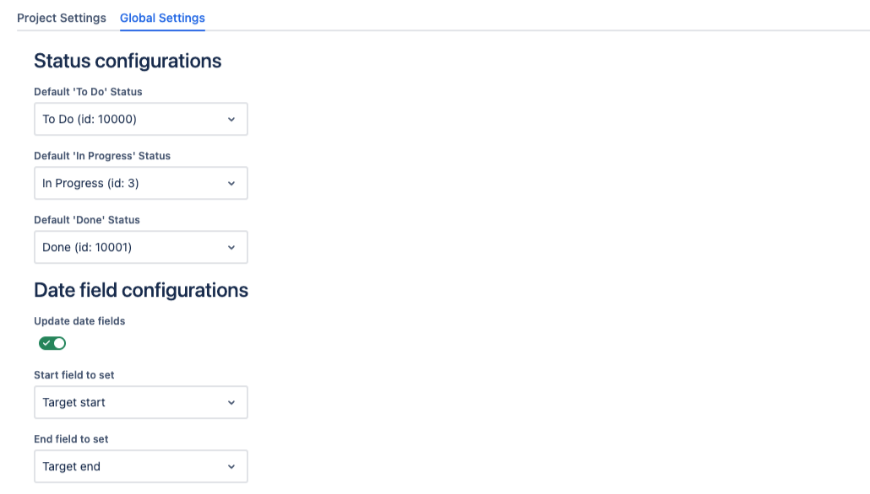Viewport: 870px width, 494px height.
Task: Click the chevron in the In Progress status dropdown
Action: coord(231,183)
